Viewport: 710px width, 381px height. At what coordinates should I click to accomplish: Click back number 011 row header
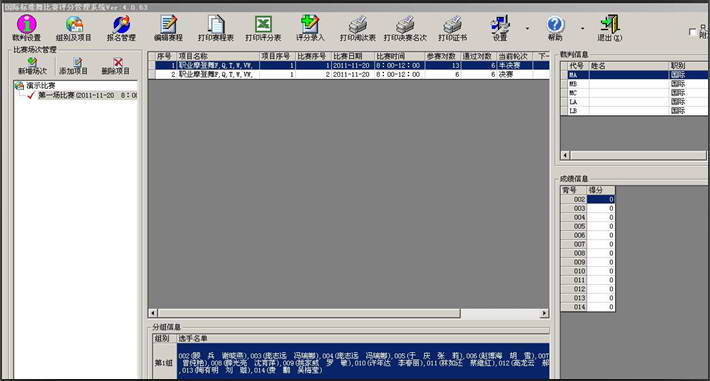pos(574,280)
